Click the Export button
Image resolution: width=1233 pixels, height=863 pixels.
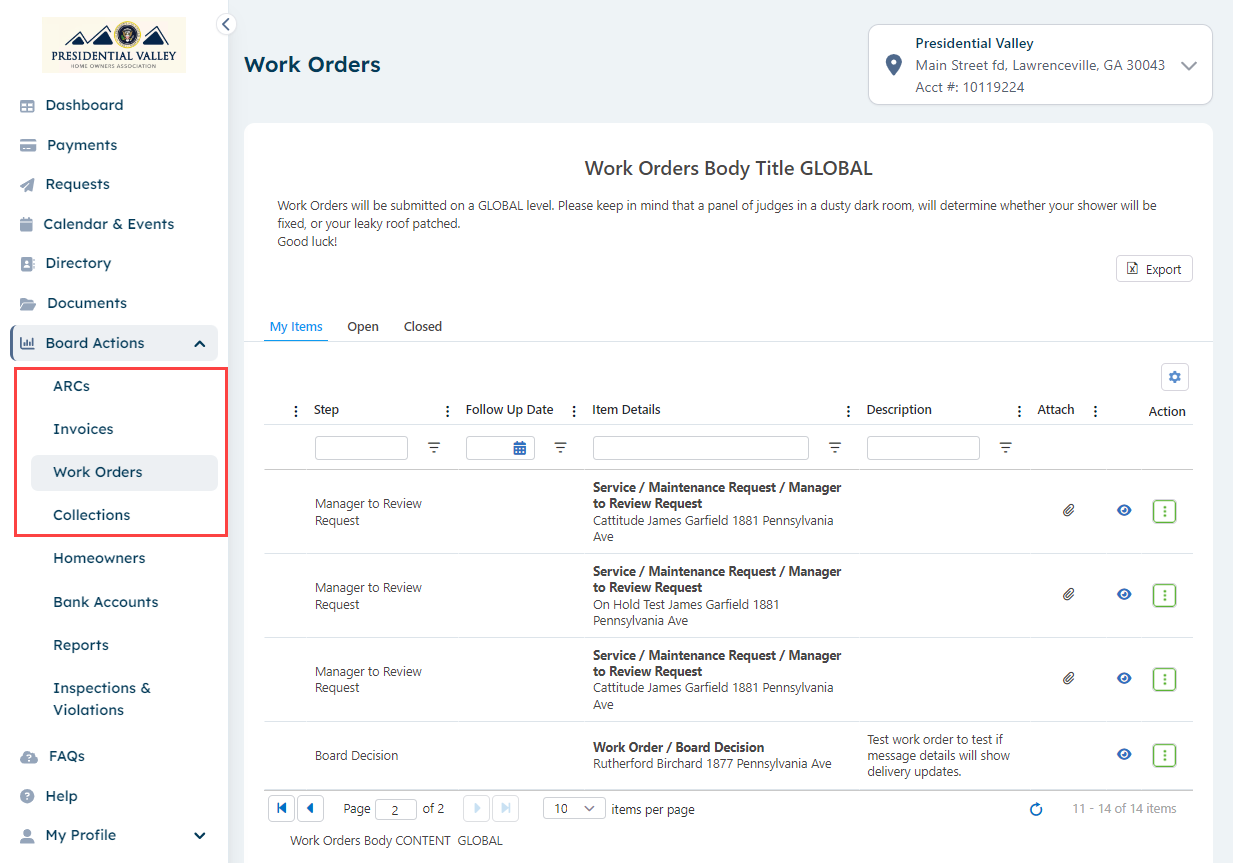pos(1154,269)
